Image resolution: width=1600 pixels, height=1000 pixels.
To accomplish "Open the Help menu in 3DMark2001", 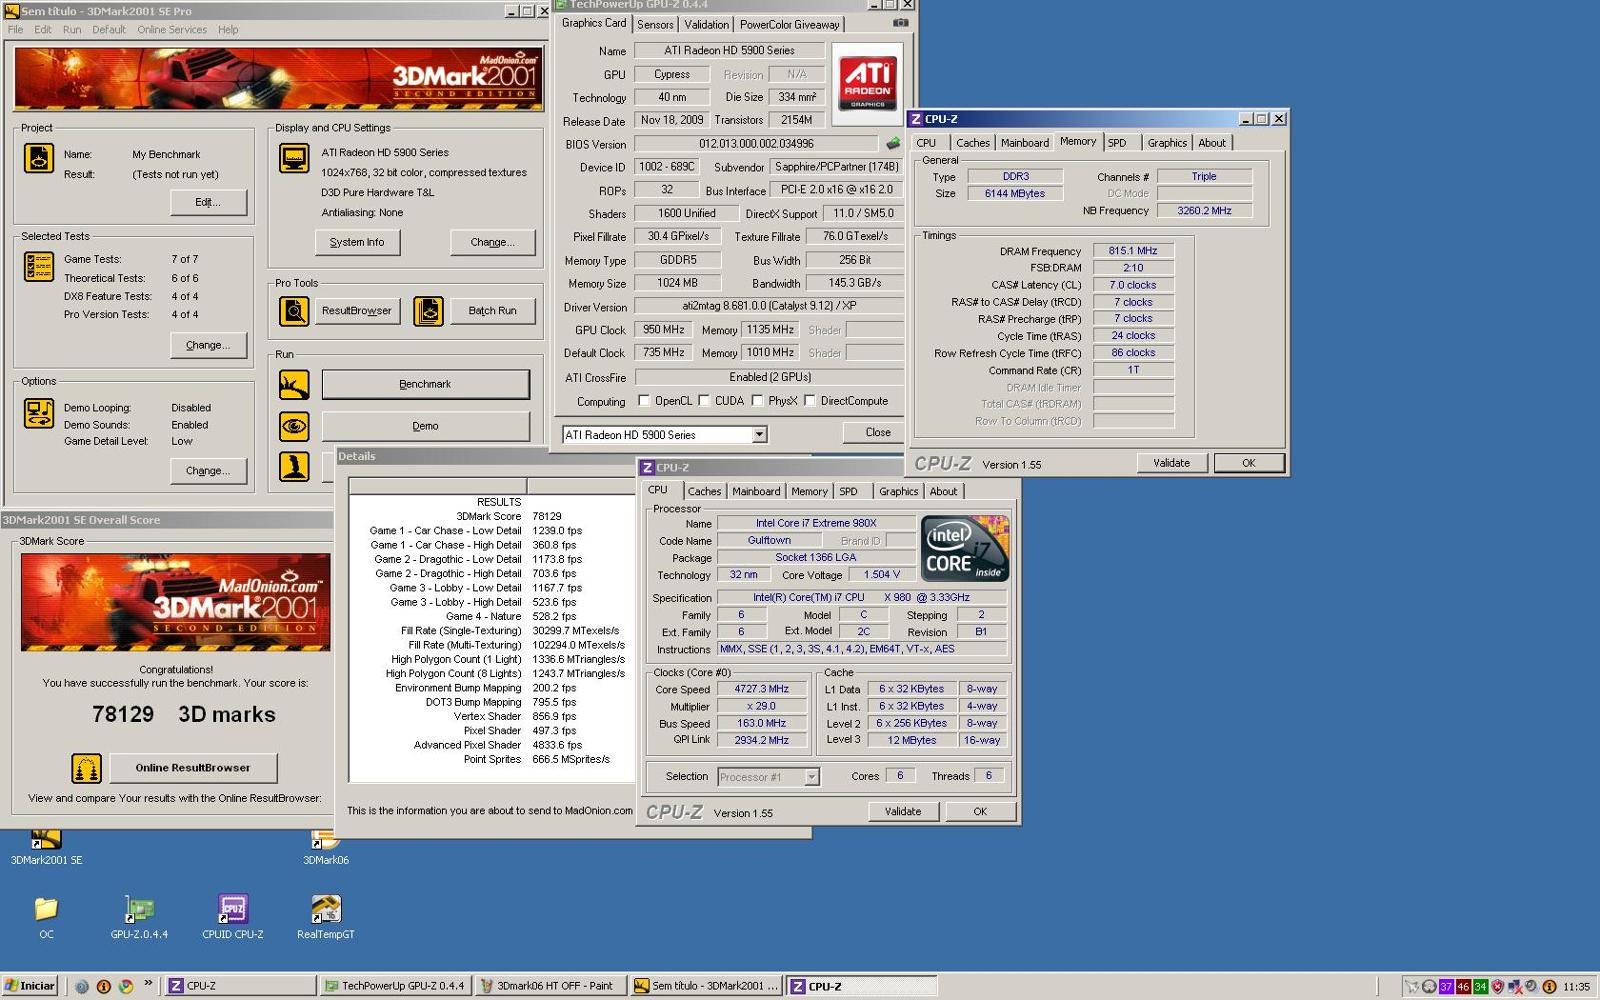I will pos(228,30).
